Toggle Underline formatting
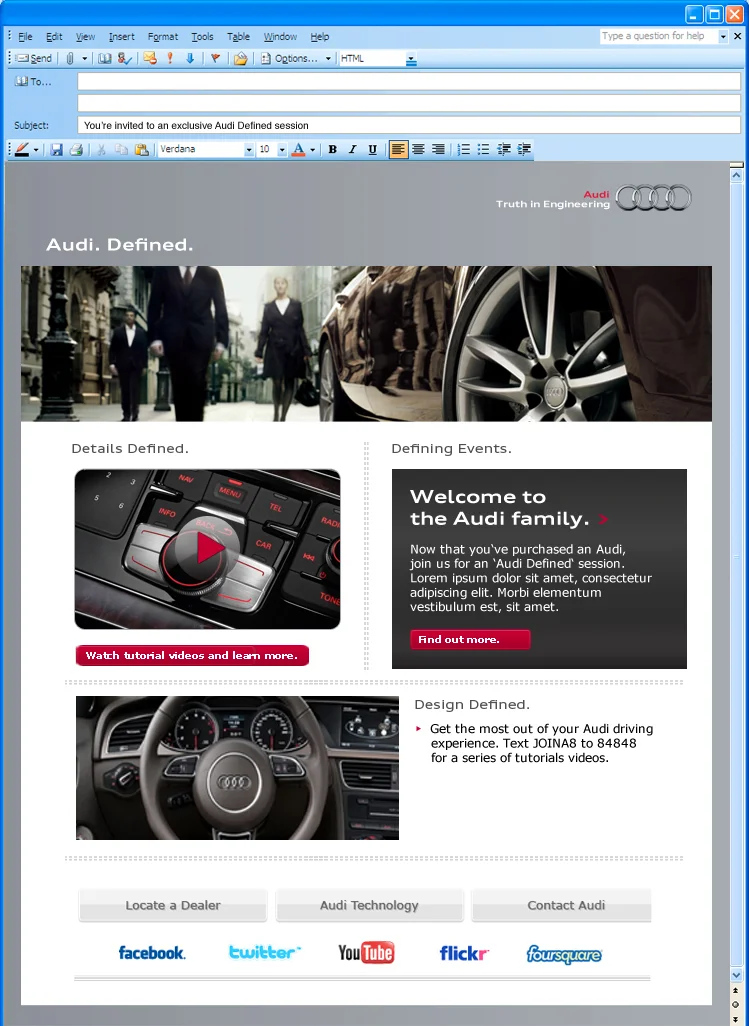The width and height of the screenshot is (749, 1026). [x=373, y=149]
